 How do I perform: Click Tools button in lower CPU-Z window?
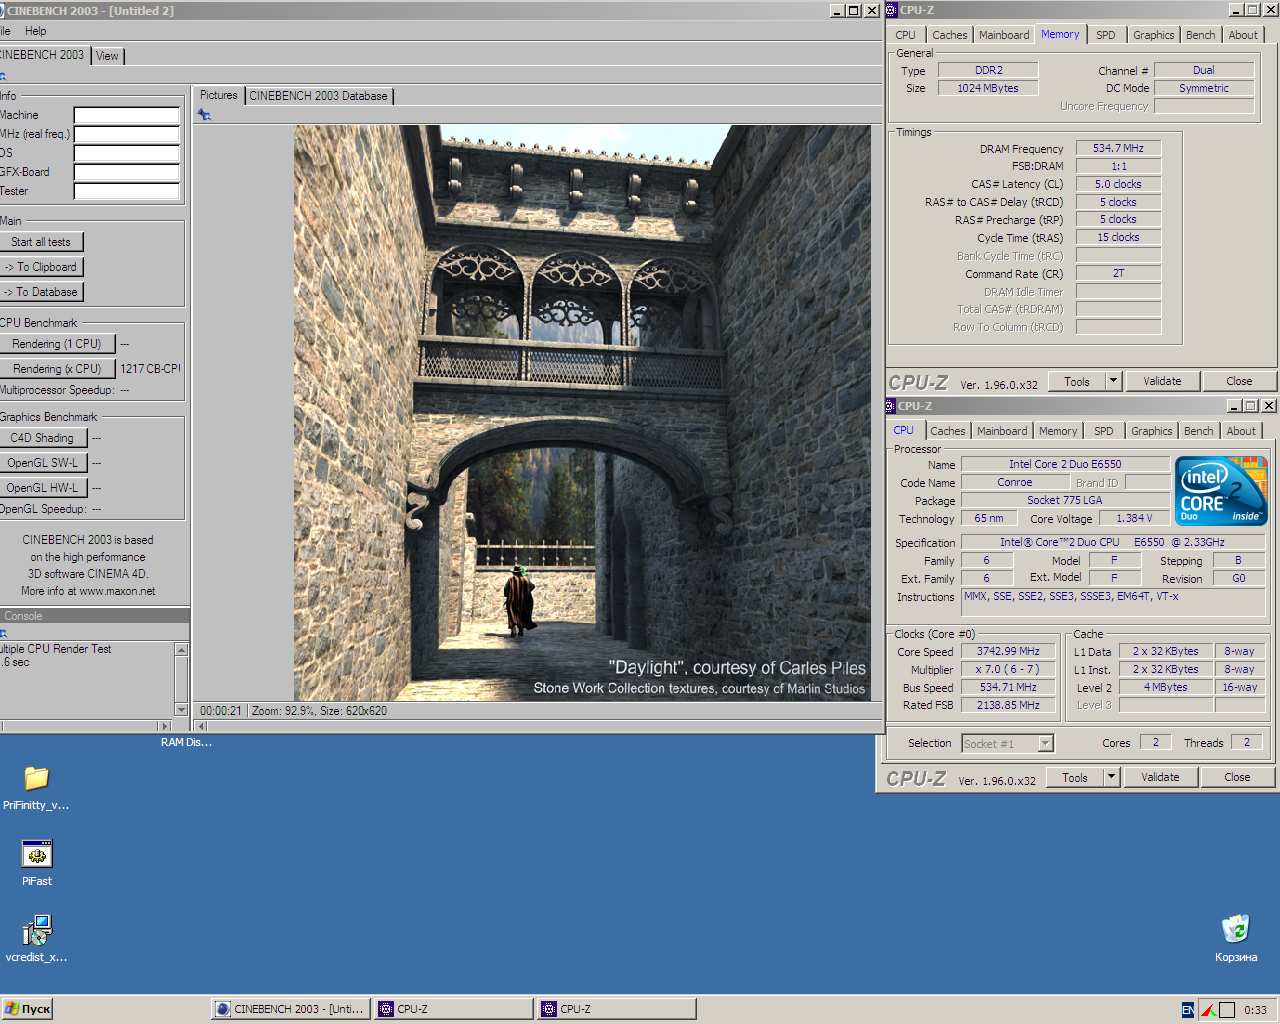(1075, 777)
